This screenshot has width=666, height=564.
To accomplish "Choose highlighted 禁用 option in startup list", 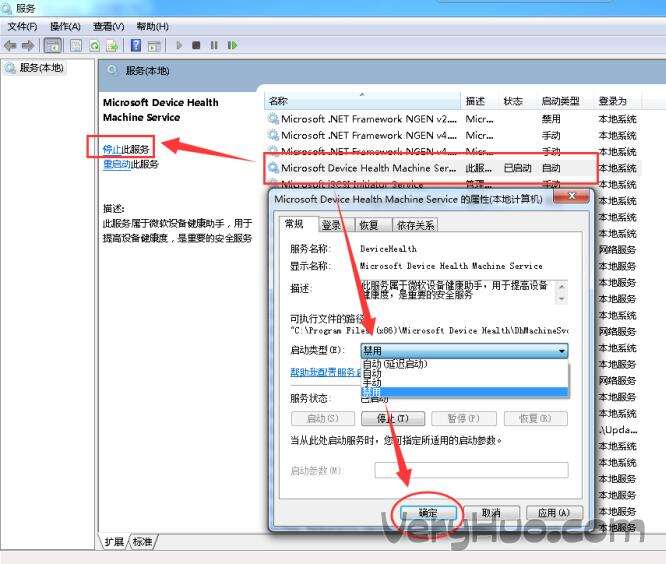I will [x=464, y=392].
